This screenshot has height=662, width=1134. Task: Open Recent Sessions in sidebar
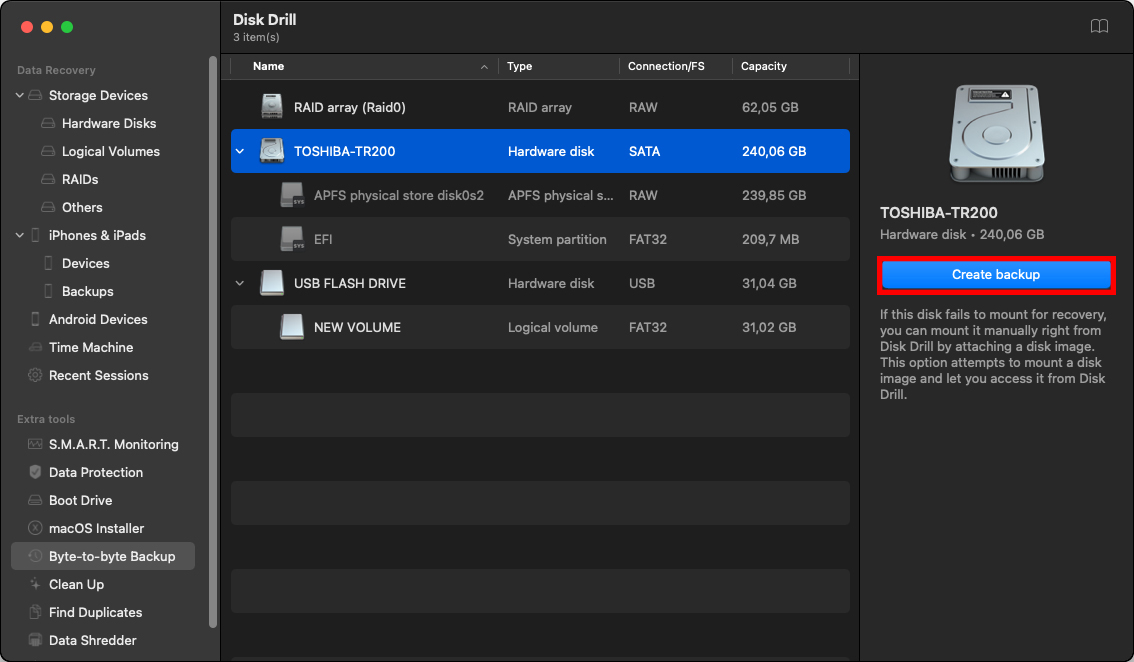click(x=99, y=375)
